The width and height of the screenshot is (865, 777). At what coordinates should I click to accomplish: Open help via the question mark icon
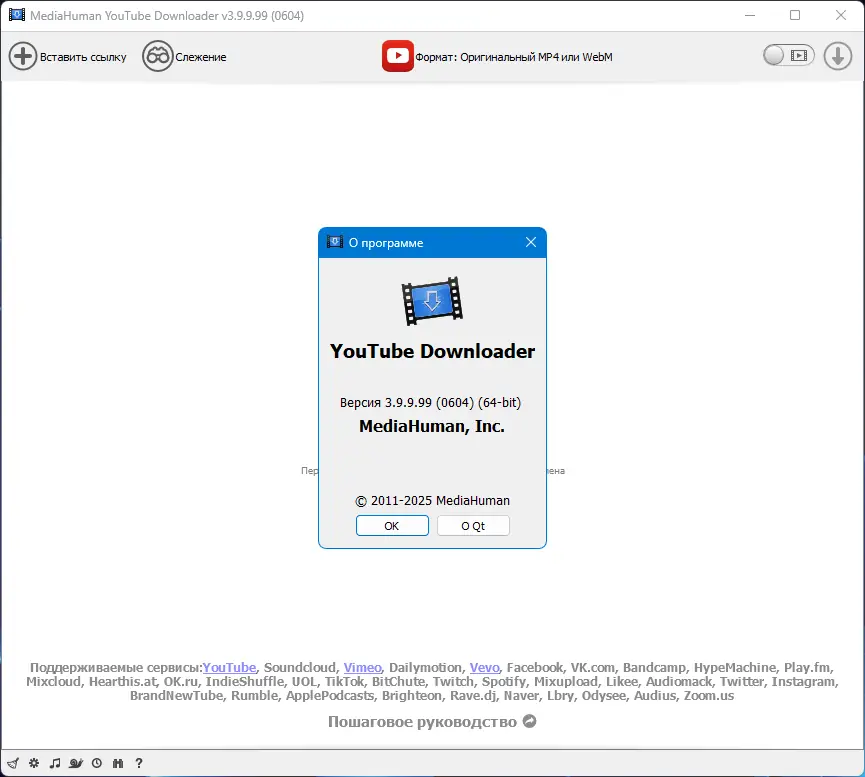pos(139,763)
